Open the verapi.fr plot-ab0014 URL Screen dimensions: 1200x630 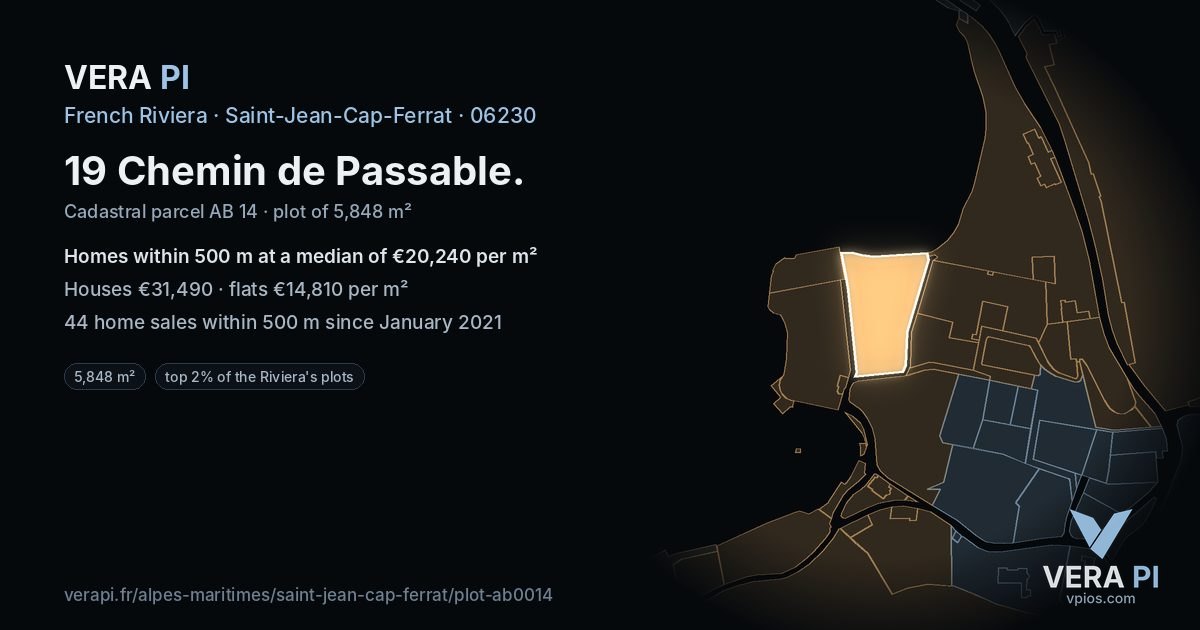pyautogui.click(x=308, y=594)
